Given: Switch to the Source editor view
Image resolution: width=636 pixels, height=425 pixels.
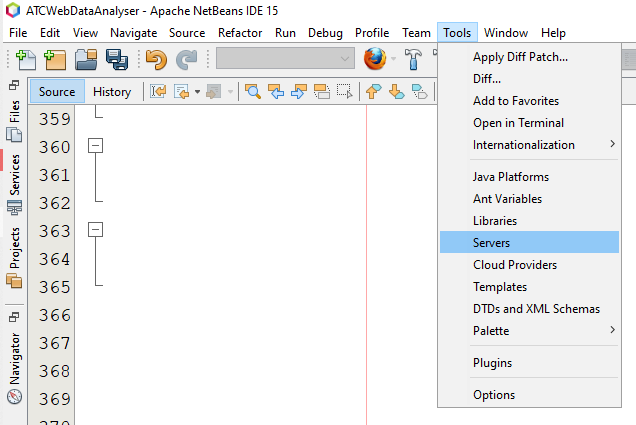Looking at the screenshot, I should click(x=57, y=91).
